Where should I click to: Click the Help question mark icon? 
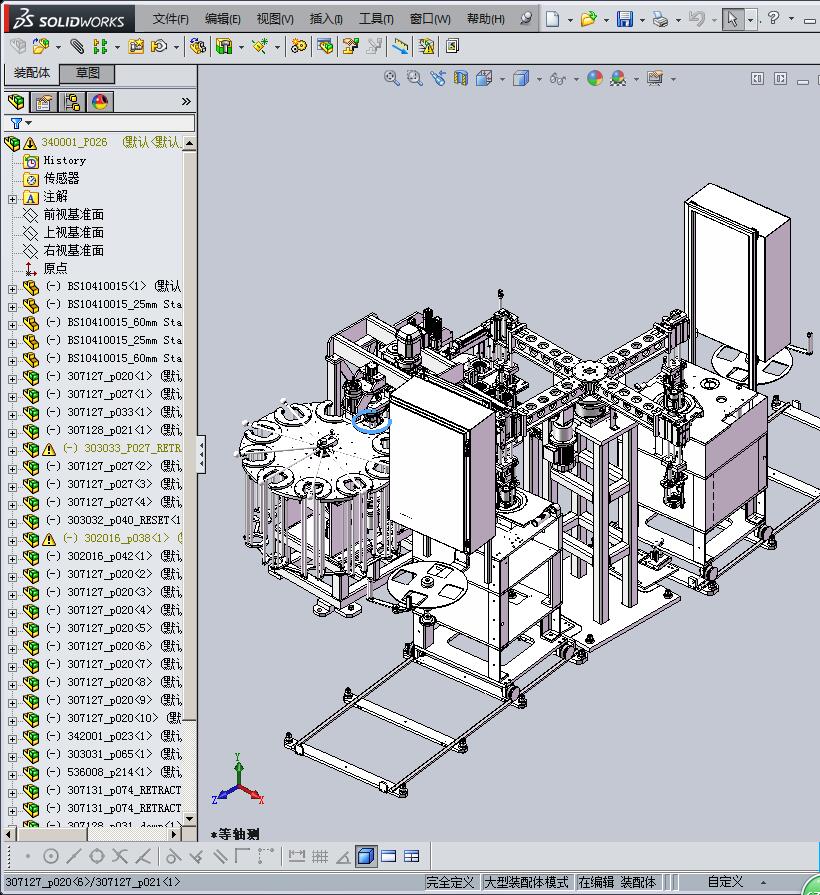click(773, 18)
